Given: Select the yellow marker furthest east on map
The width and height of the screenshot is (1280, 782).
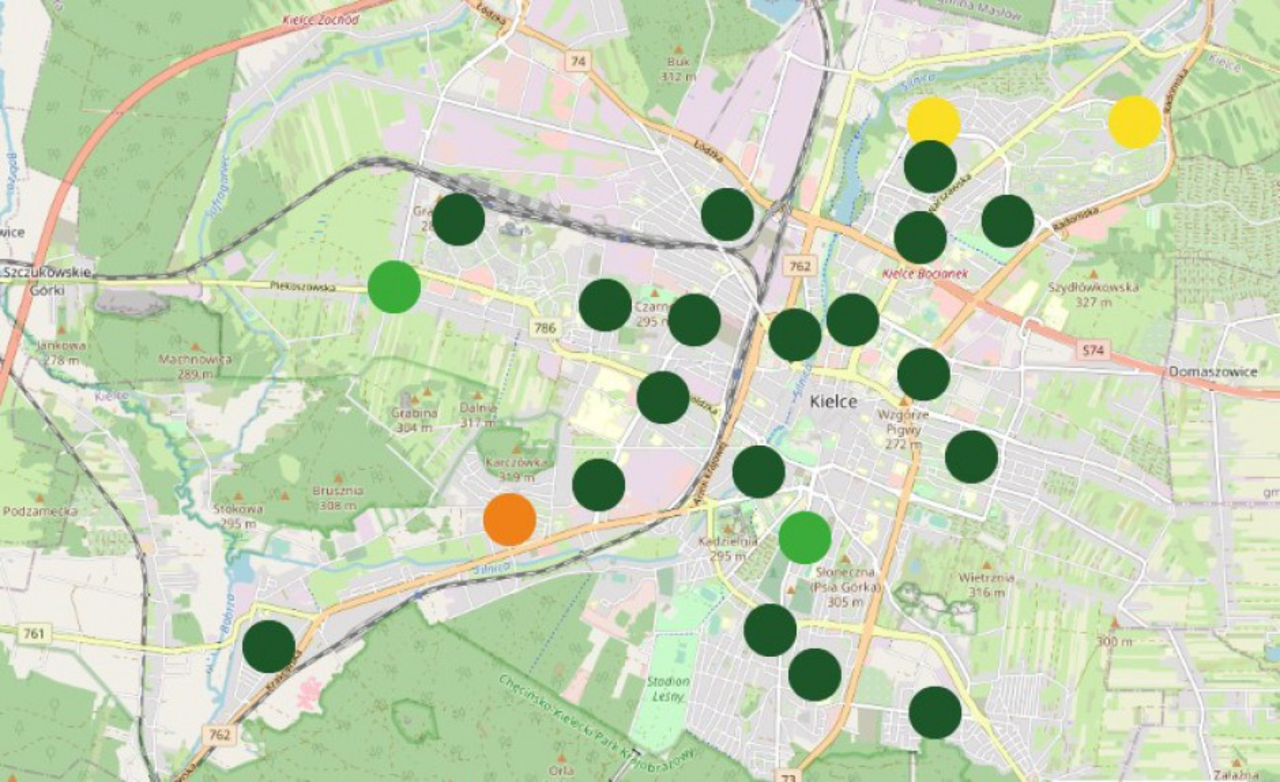Looking at the screenshot, I should pyautogui.click(x=1135, y=122).
